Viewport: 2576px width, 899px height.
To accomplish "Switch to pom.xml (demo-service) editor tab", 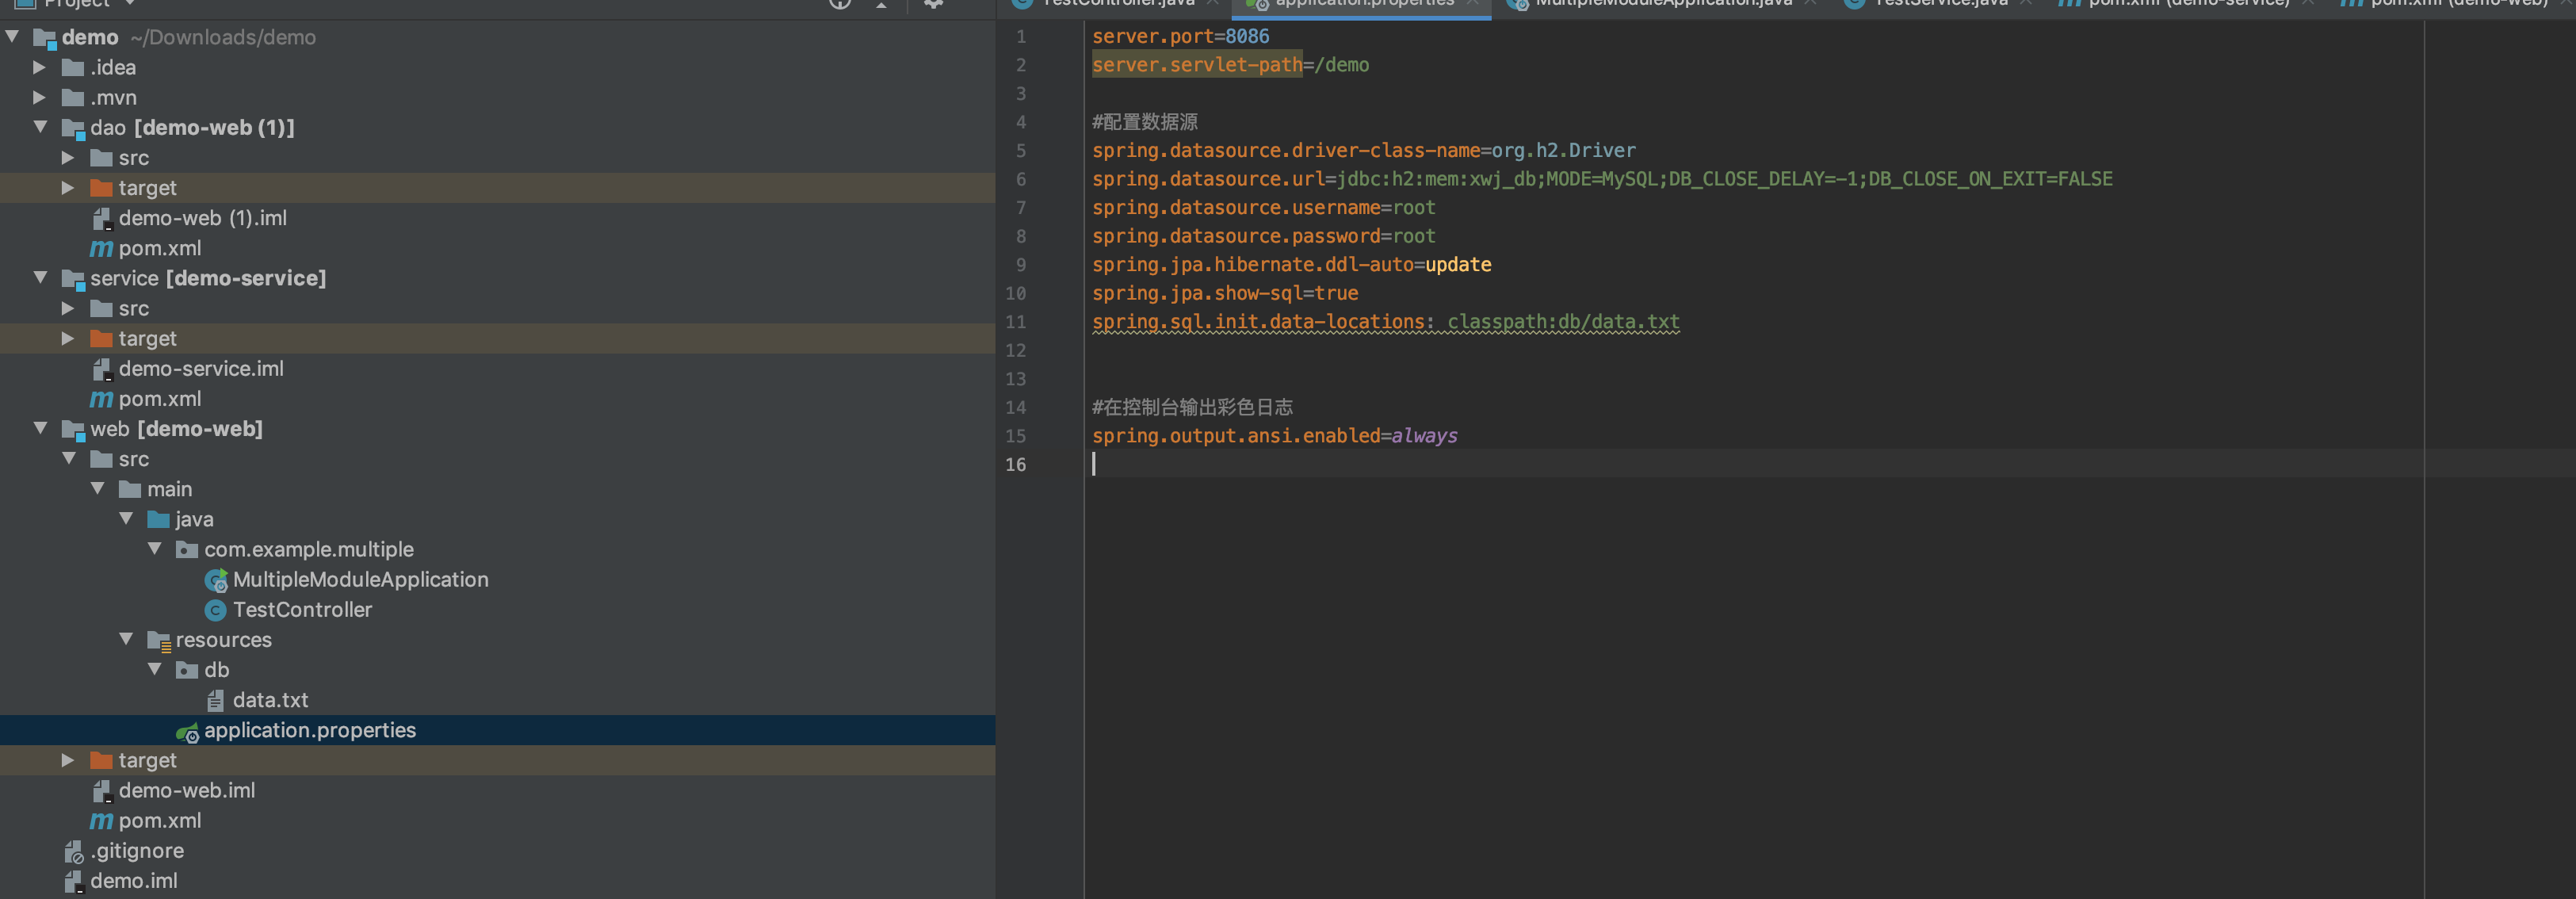I will pyautogui.click(x=2187, y=4).
